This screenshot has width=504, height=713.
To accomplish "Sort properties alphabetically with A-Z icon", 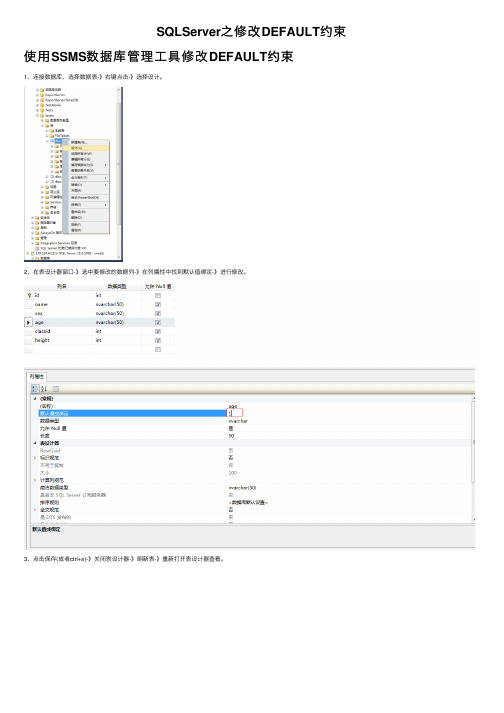I will click(44, 389).
